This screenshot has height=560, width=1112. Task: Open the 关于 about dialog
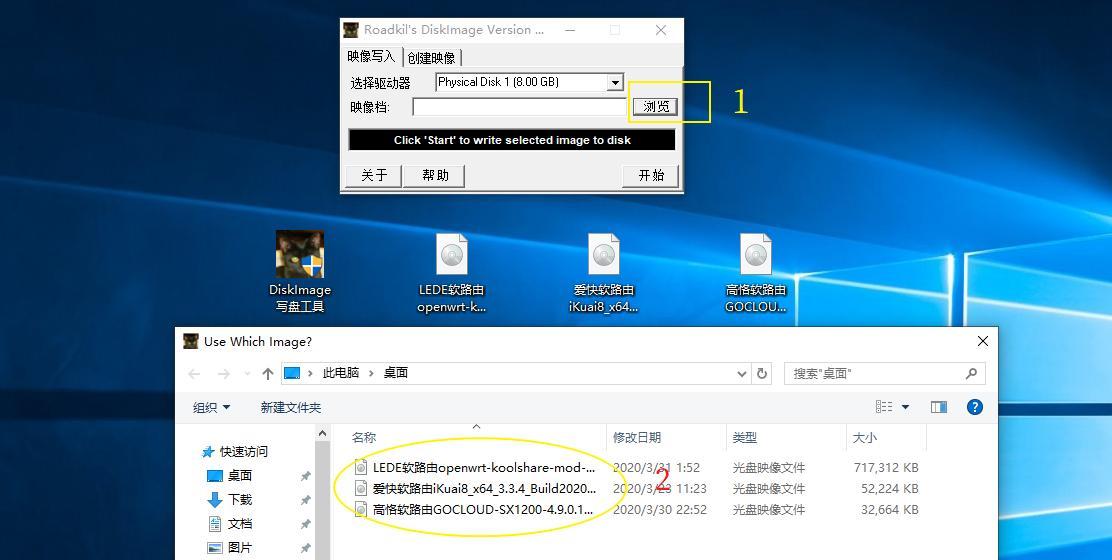click(x=374, y=175)
